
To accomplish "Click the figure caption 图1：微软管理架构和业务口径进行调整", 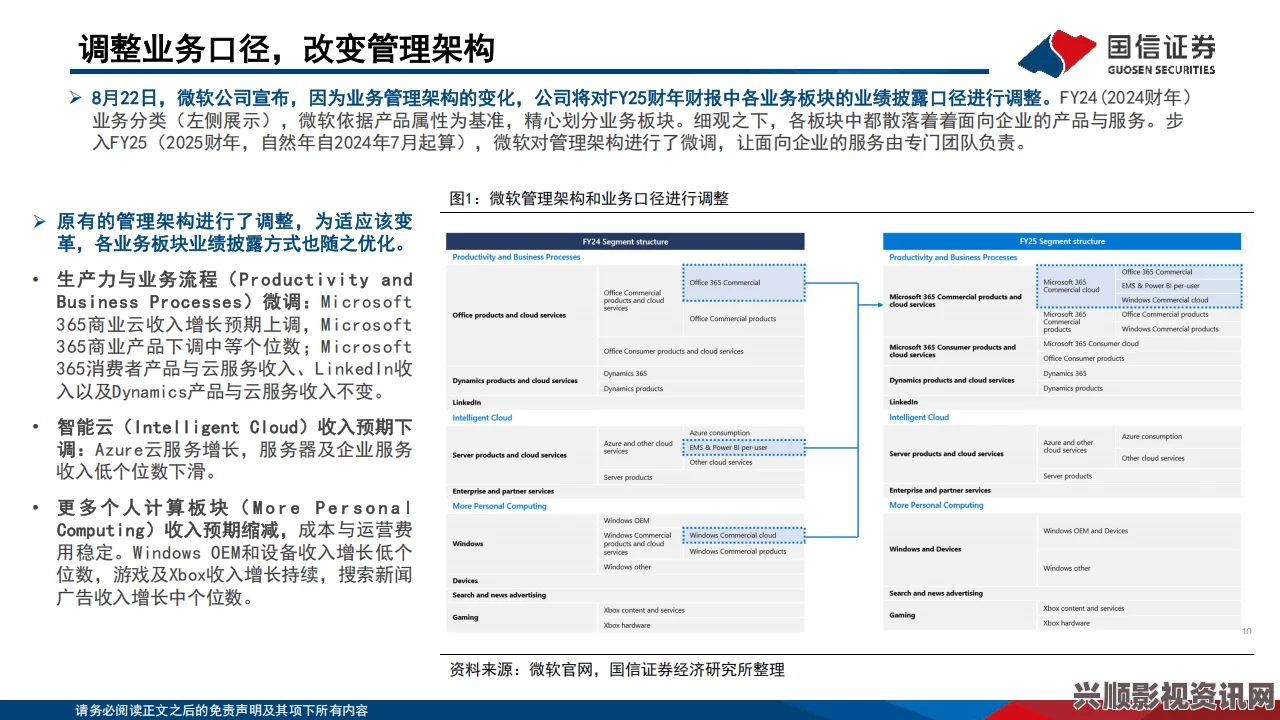I will point(589,199).
